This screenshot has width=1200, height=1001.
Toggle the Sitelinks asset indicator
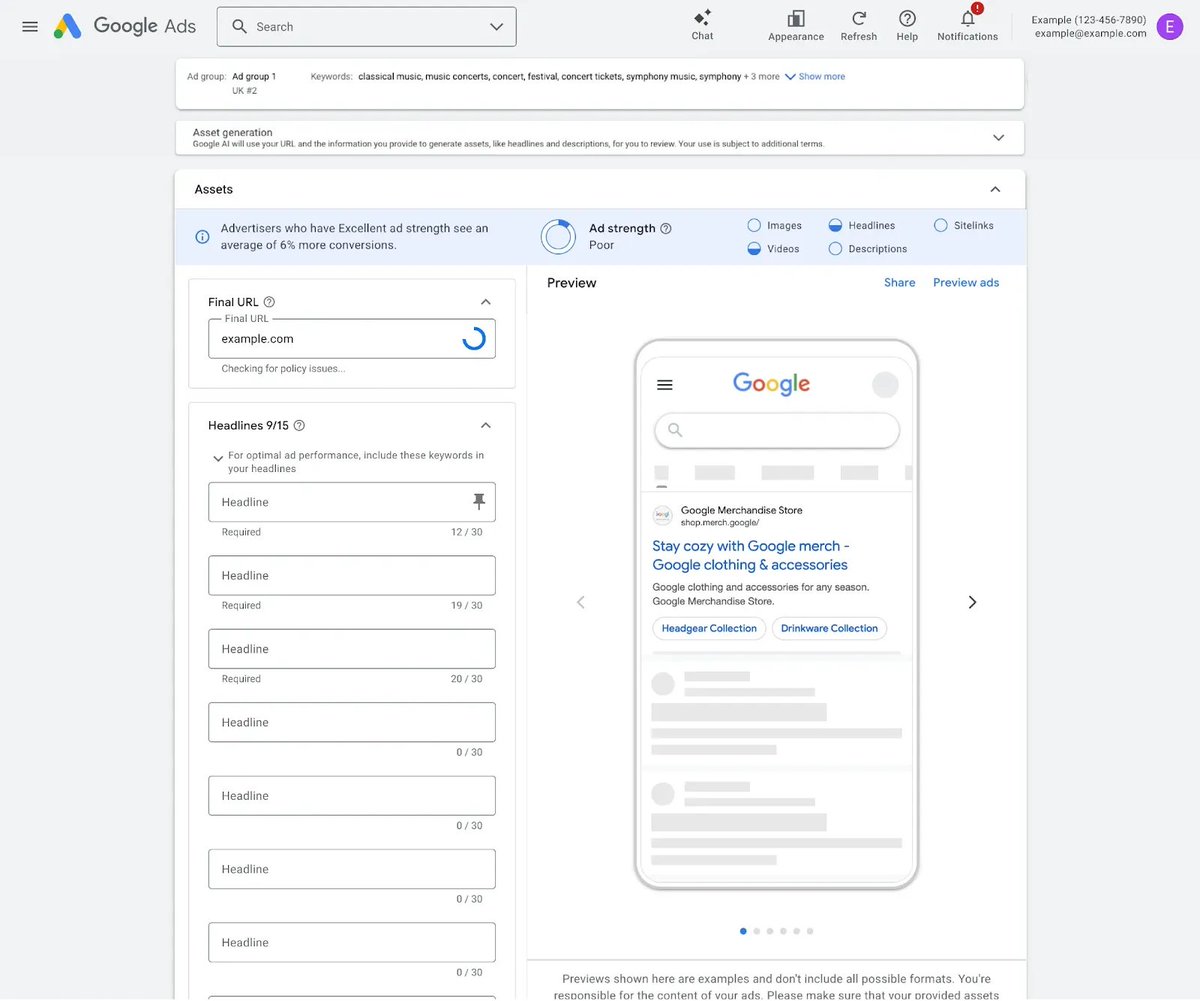[x=940, y=225]
